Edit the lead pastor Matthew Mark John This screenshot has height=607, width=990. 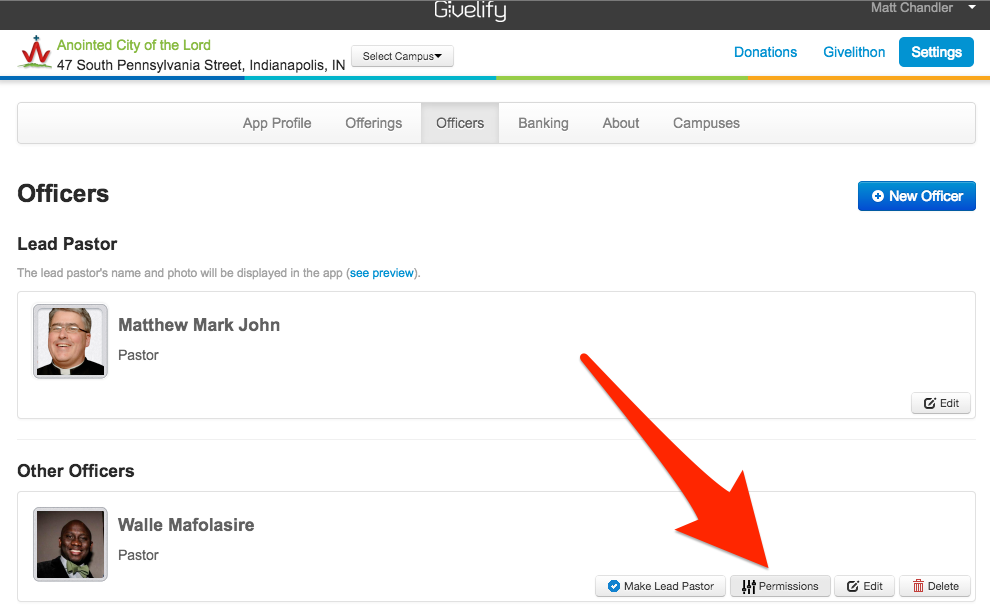[941, 403]
